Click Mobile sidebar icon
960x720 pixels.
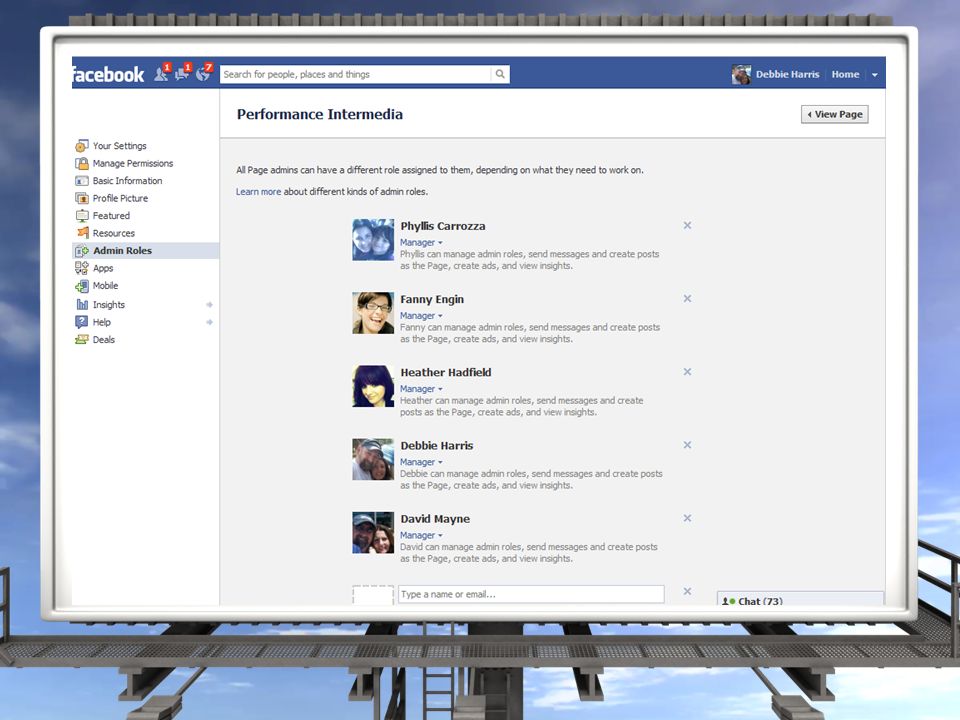(81, 286)
